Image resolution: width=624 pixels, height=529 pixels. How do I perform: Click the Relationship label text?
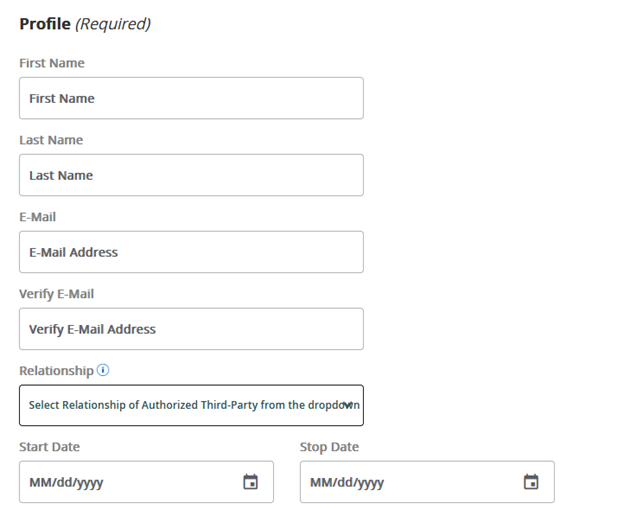pyautogui.click(x=56, y=370)
